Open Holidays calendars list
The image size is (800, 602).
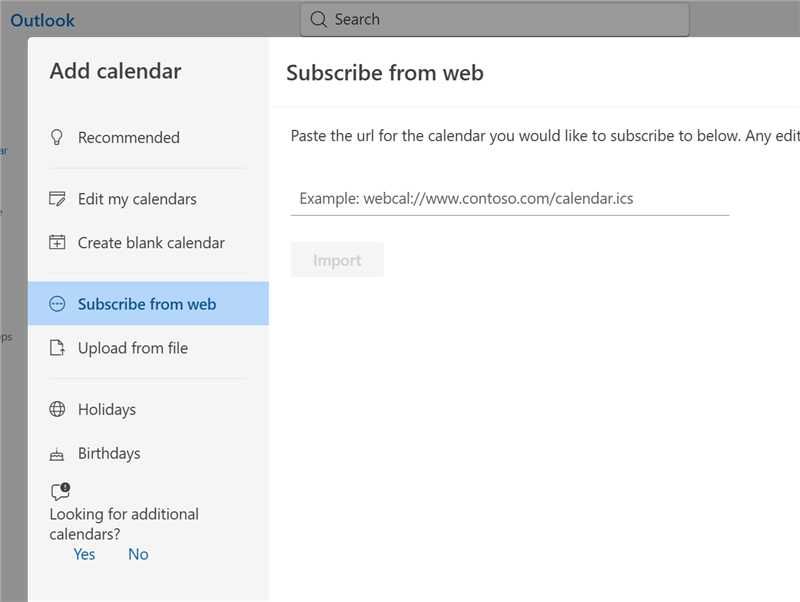[x=106, y=409]
